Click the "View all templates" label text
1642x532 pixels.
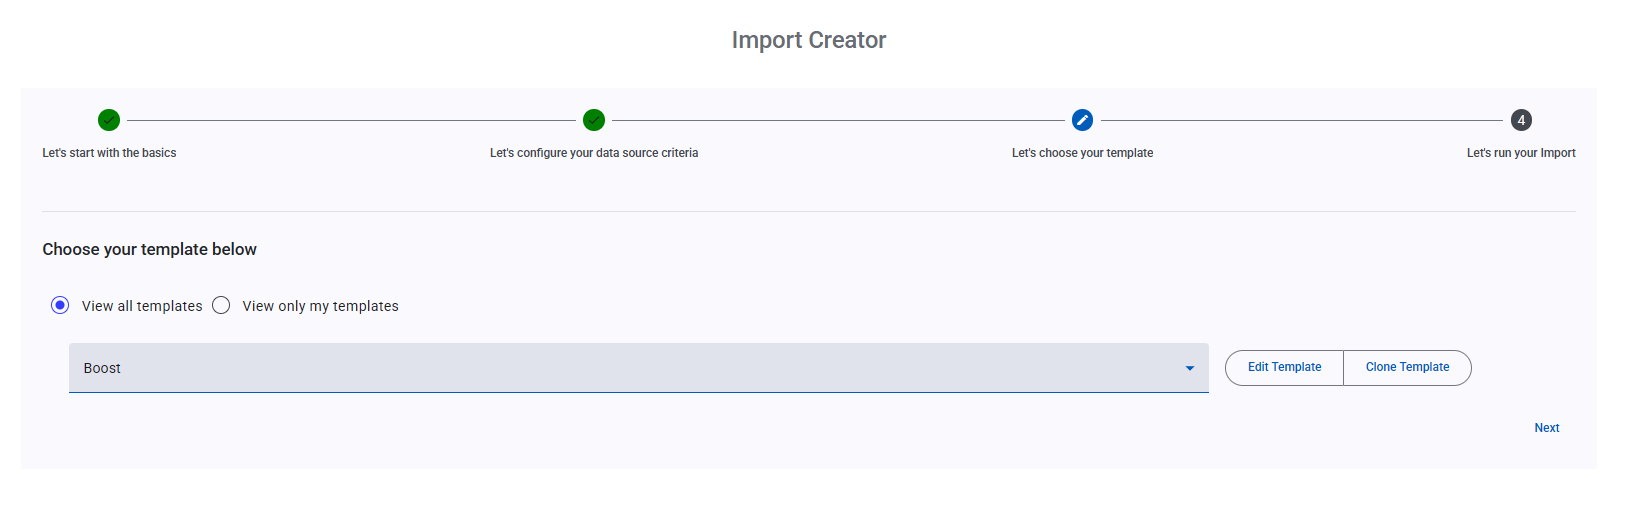pos(142,306)
